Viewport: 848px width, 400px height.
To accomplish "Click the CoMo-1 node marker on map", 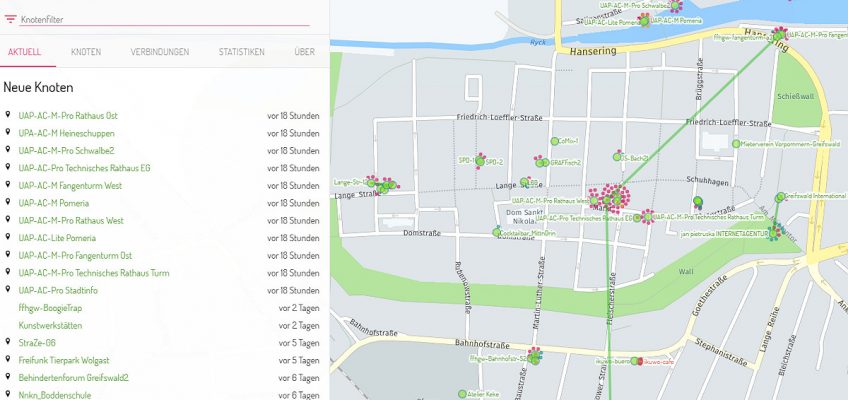I will click(554, 141).
